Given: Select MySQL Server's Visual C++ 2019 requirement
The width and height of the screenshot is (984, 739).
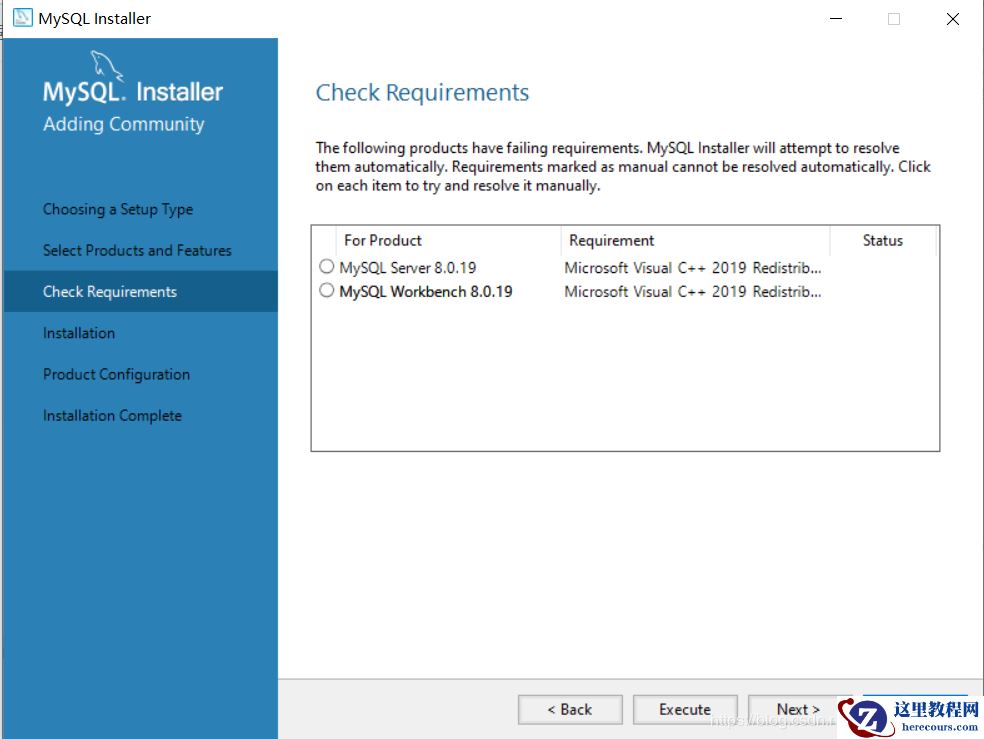Looking at the screenshot, I should 693,268.
